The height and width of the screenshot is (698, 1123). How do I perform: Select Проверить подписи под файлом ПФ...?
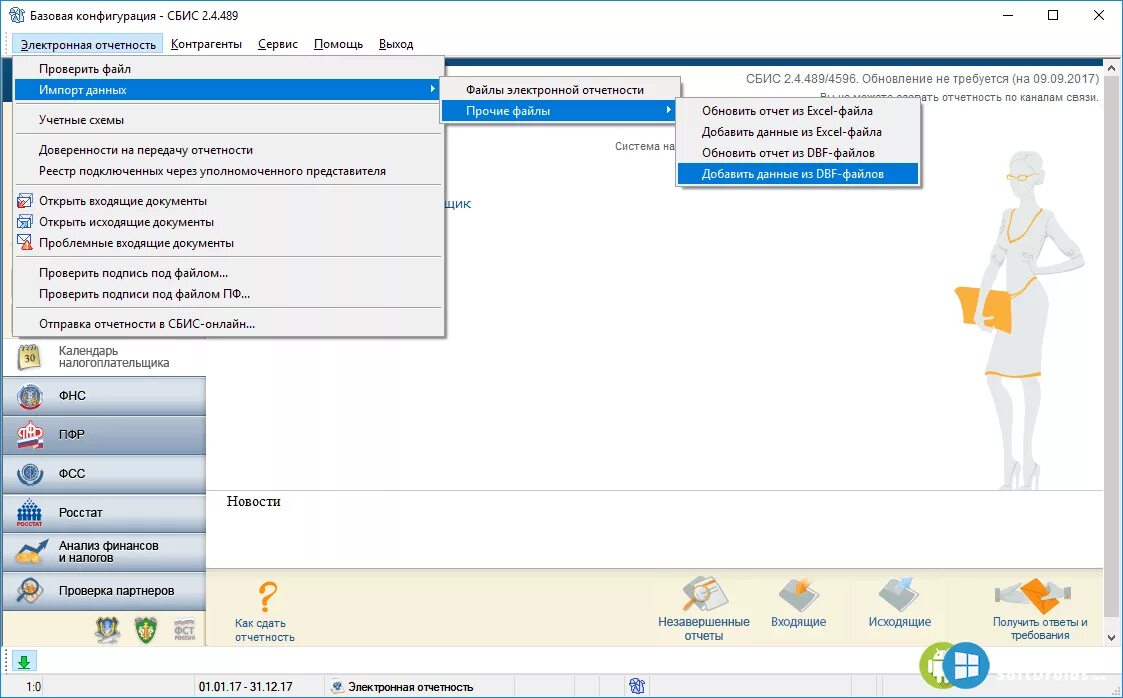228,294
